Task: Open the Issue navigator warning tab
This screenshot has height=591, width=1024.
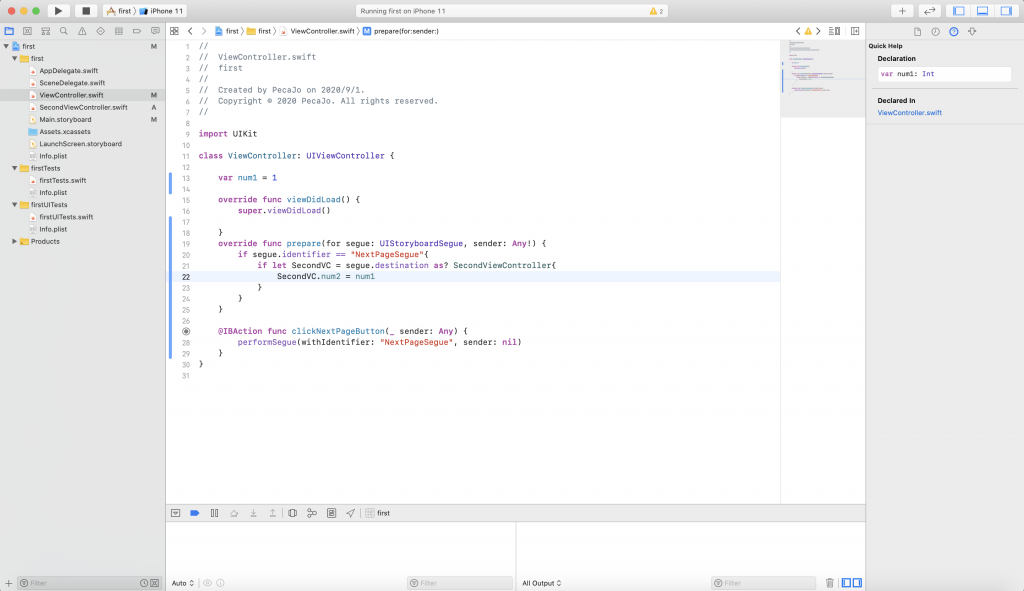Action: point(82,31)
